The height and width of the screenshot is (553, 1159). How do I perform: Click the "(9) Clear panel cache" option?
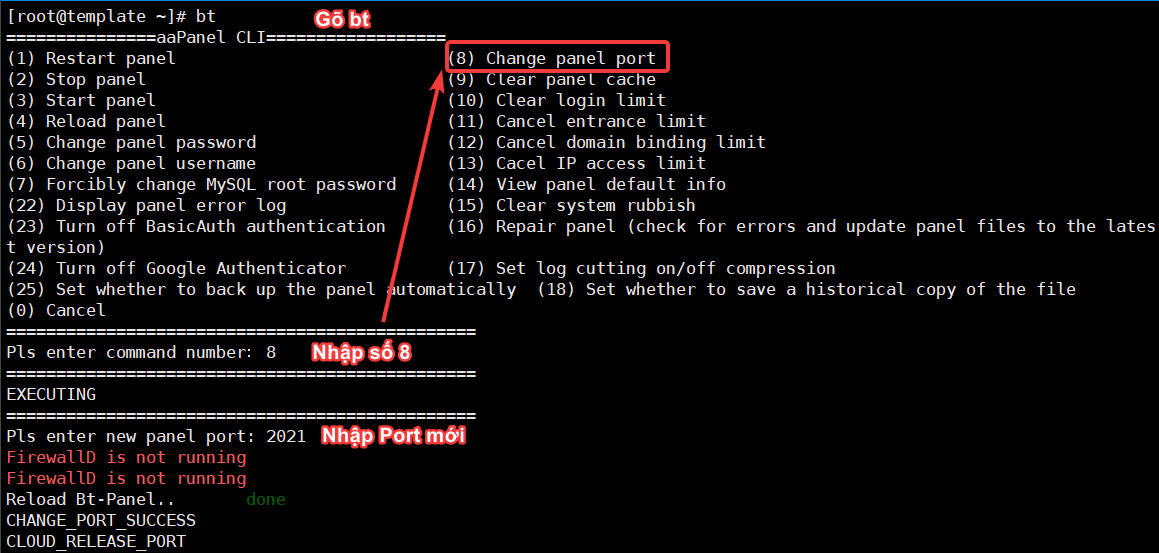tap(551, 79)
